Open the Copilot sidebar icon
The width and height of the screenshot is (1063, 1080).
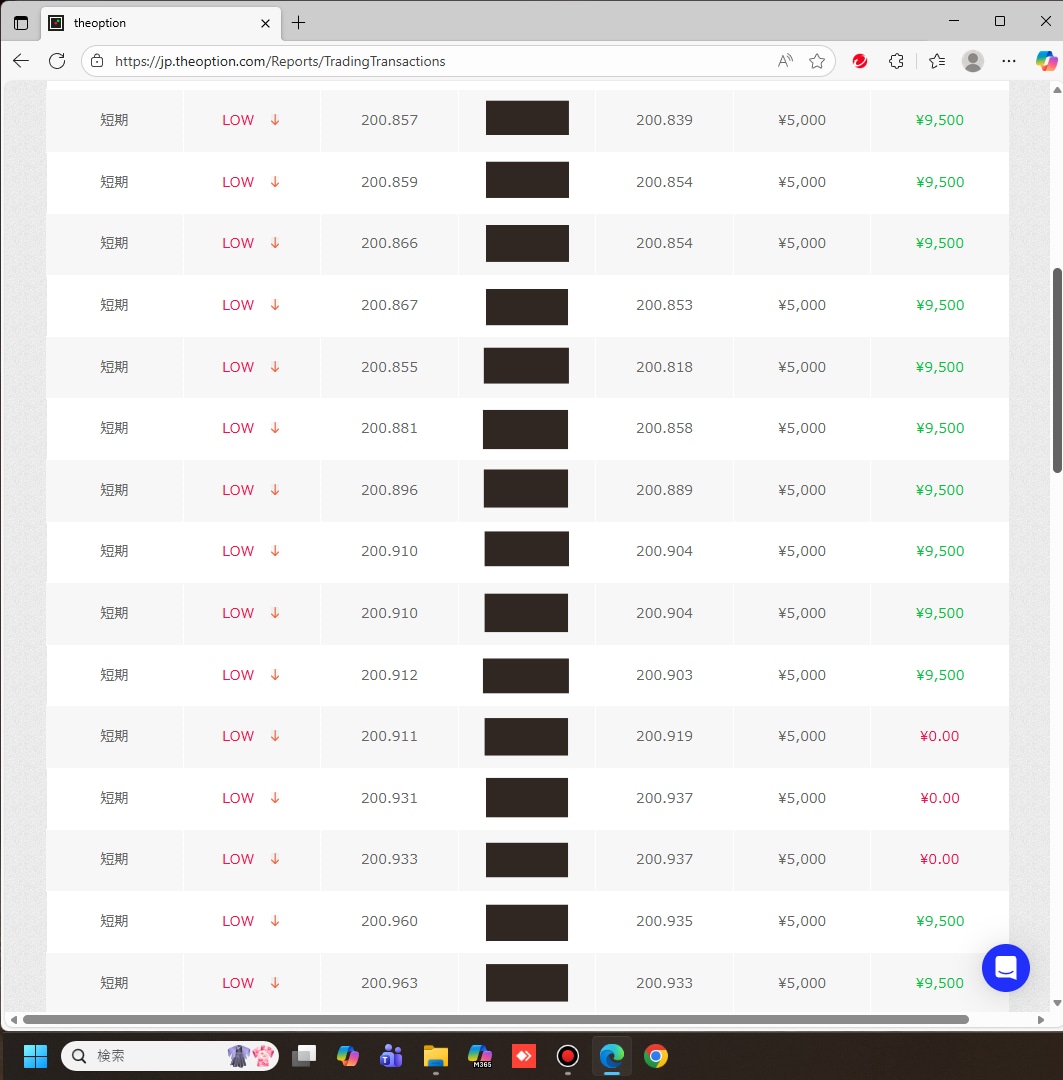pos(1046,61)
